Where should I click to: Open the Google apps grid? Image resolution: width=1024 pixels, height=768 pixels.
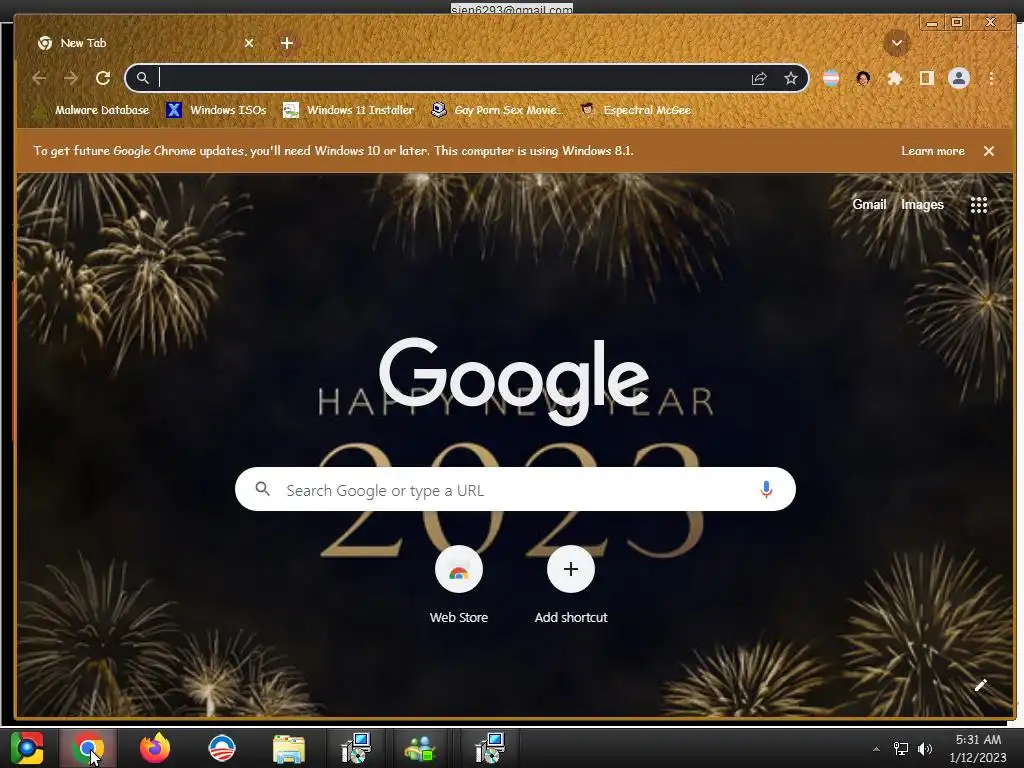click(x=978, y=205)
